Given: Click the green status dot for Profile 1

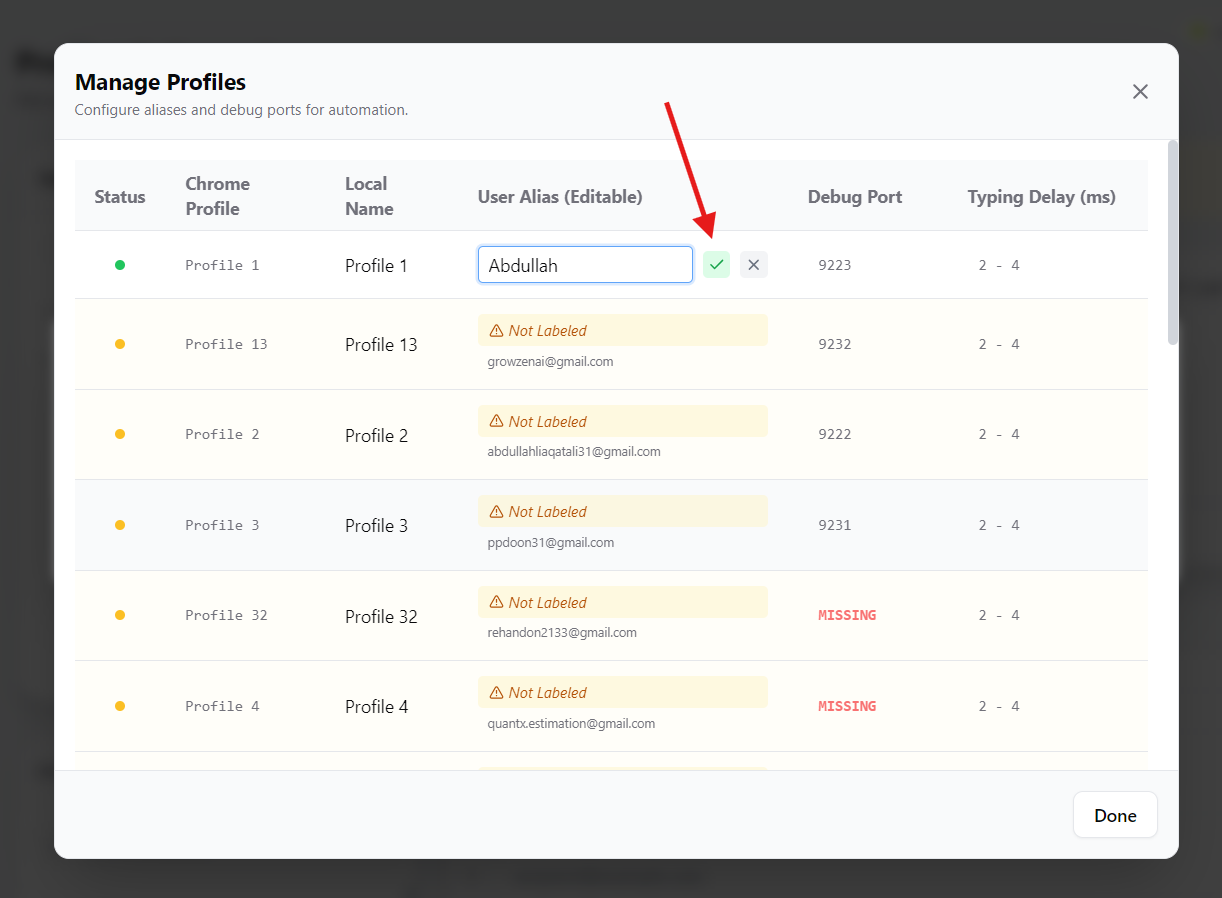Looking at the screenshot, I should click(120, 265).
